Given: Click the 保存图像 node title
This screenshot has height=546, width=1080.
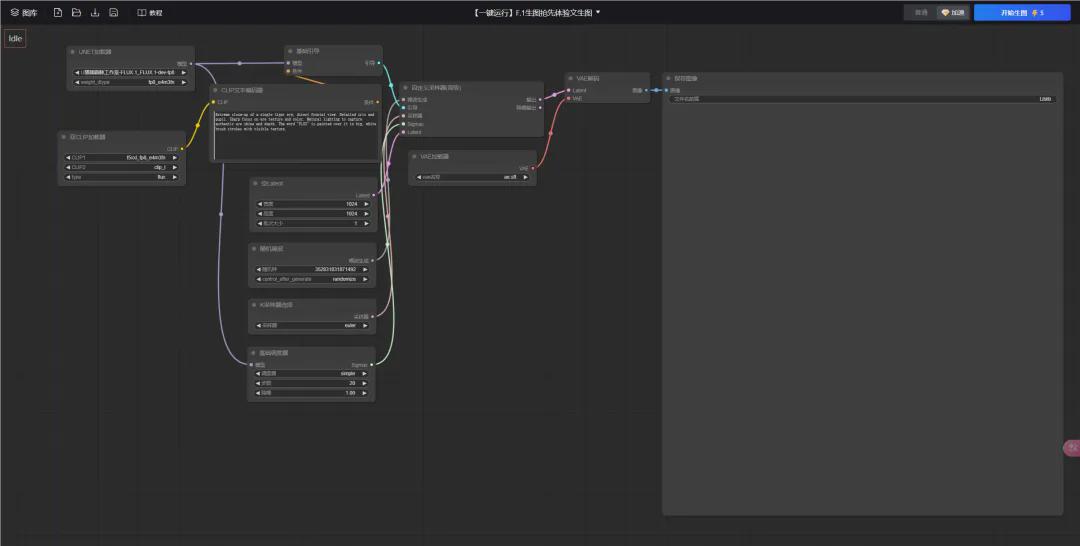Looking at the screenshot, I should click(686, 78).
